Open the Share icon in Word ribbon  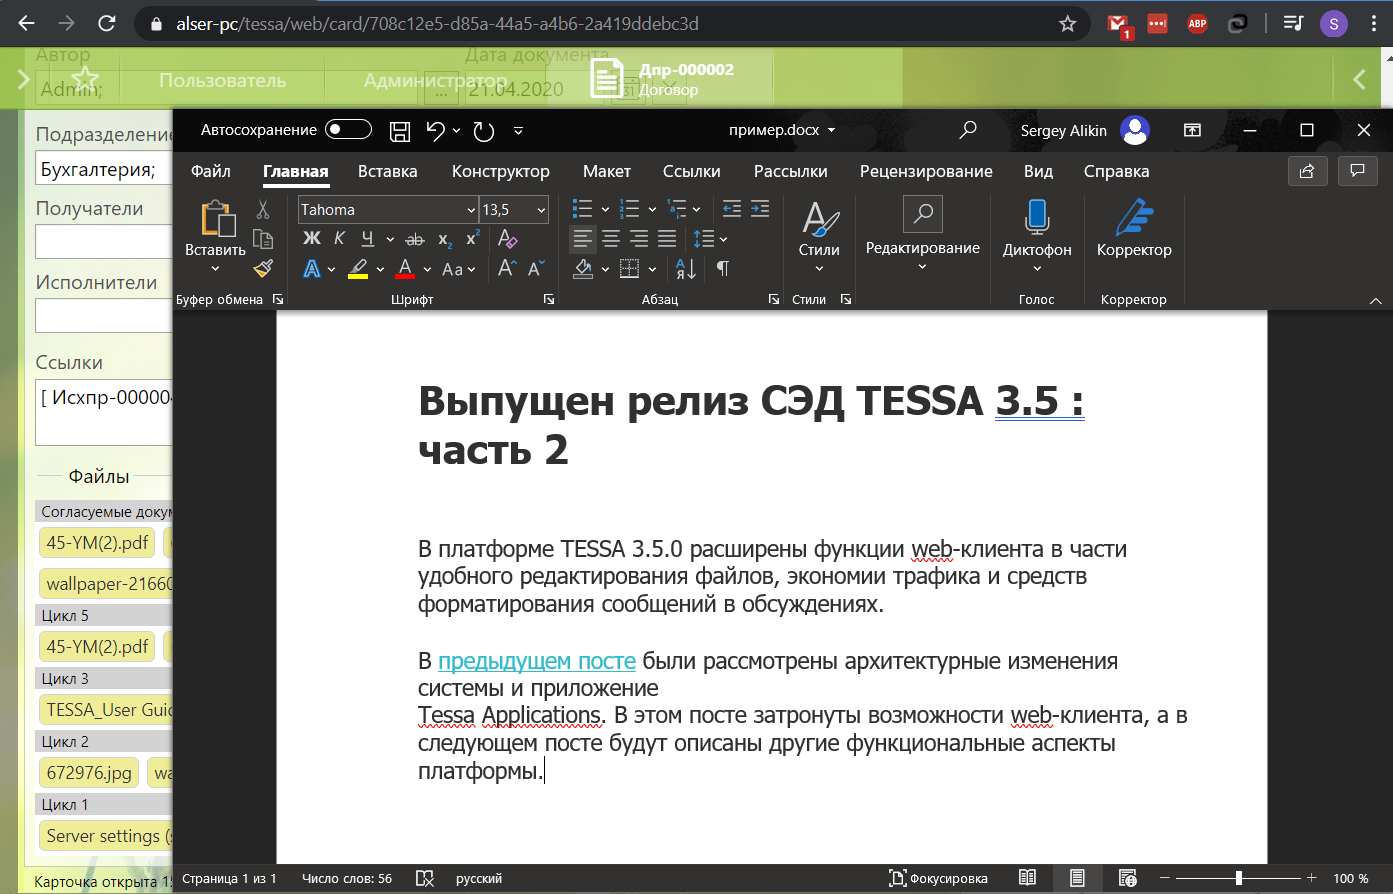point(1307,171)
